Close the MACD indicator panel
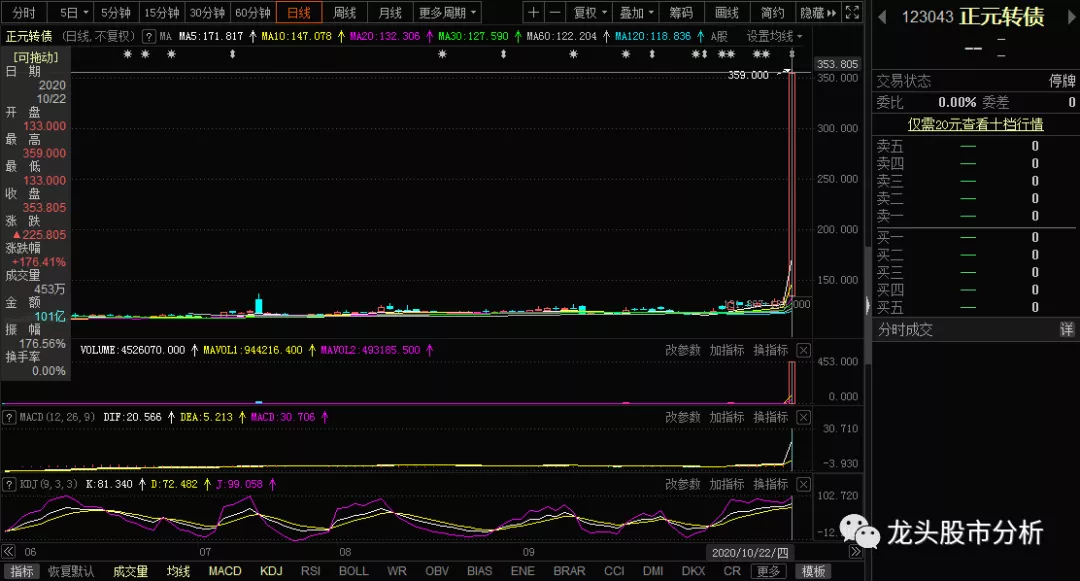Image resolution: width=1080 pixels, height=581 pixels. pos(803,417)
